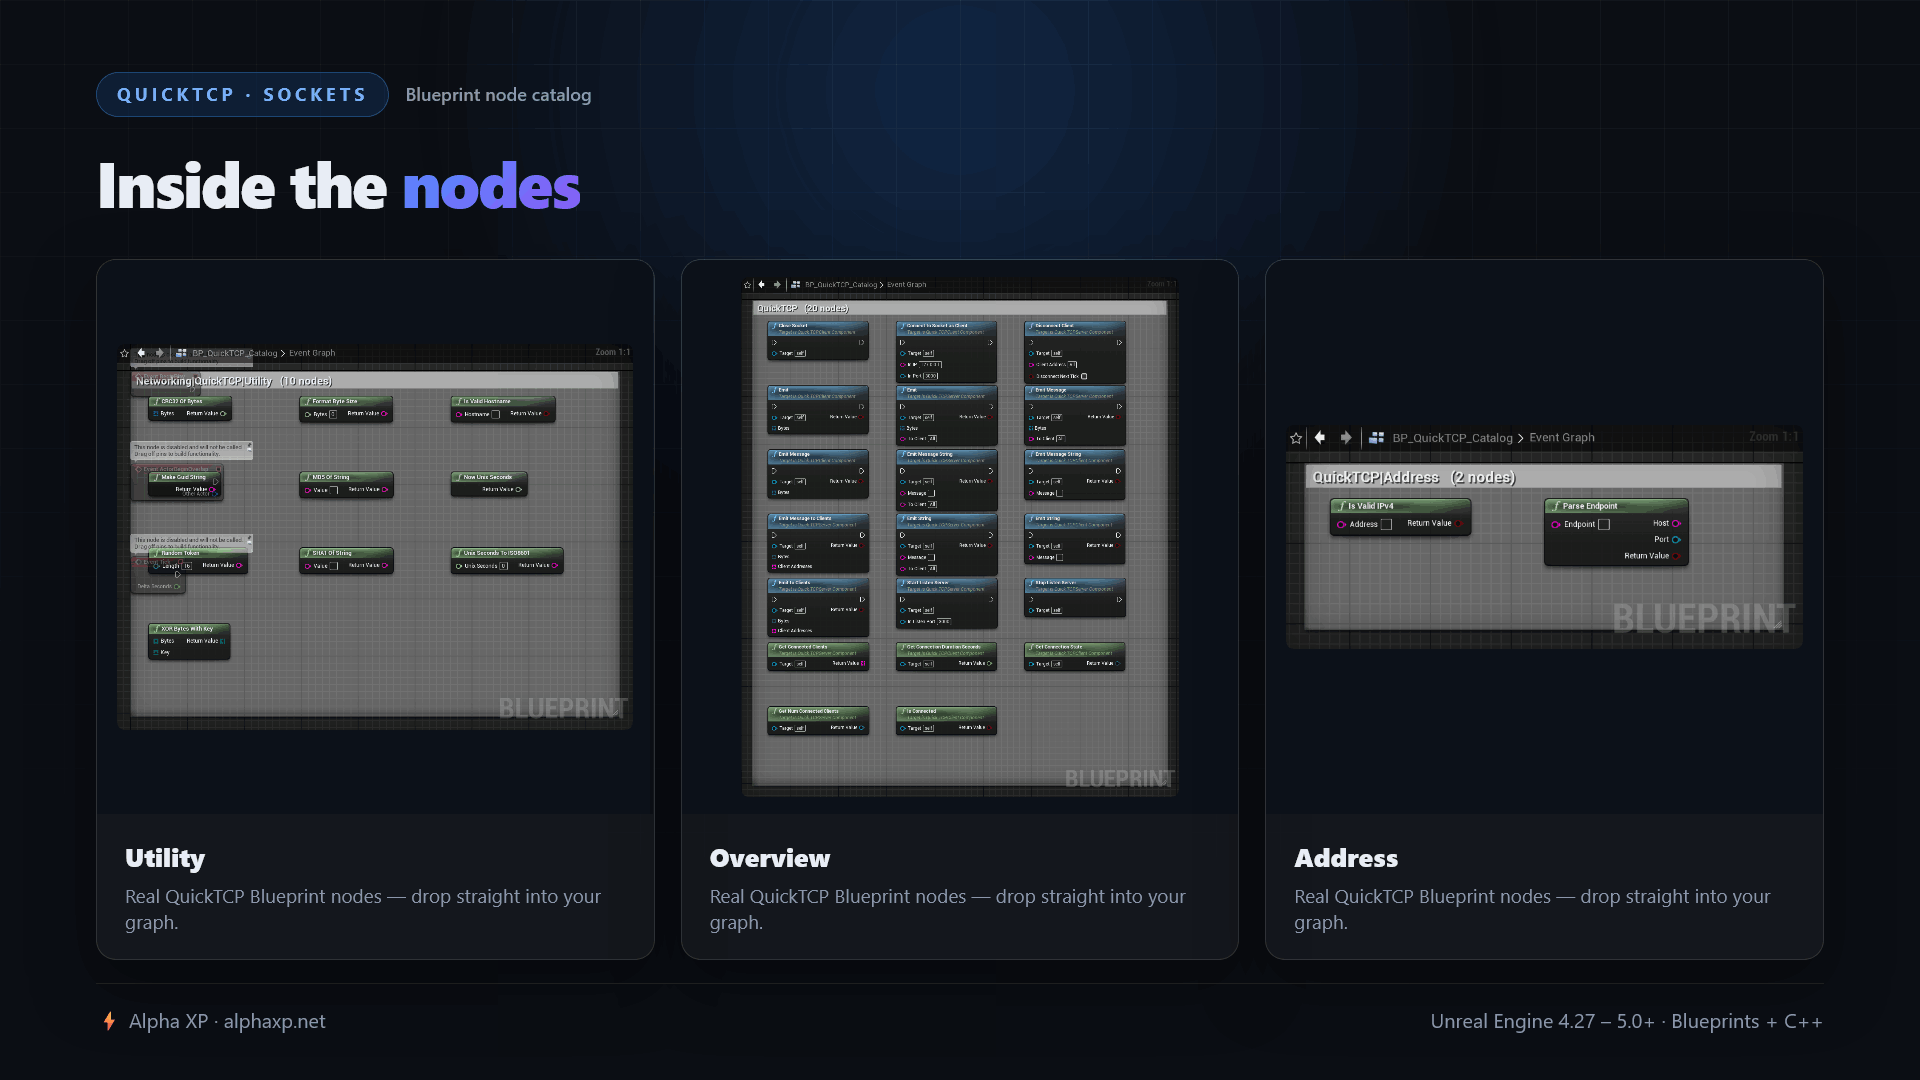Image resolution: width=1920 pixels, height=1080 pixels.
Task: Click the Value box on SHA1 Of String
Action: (334, 566)
